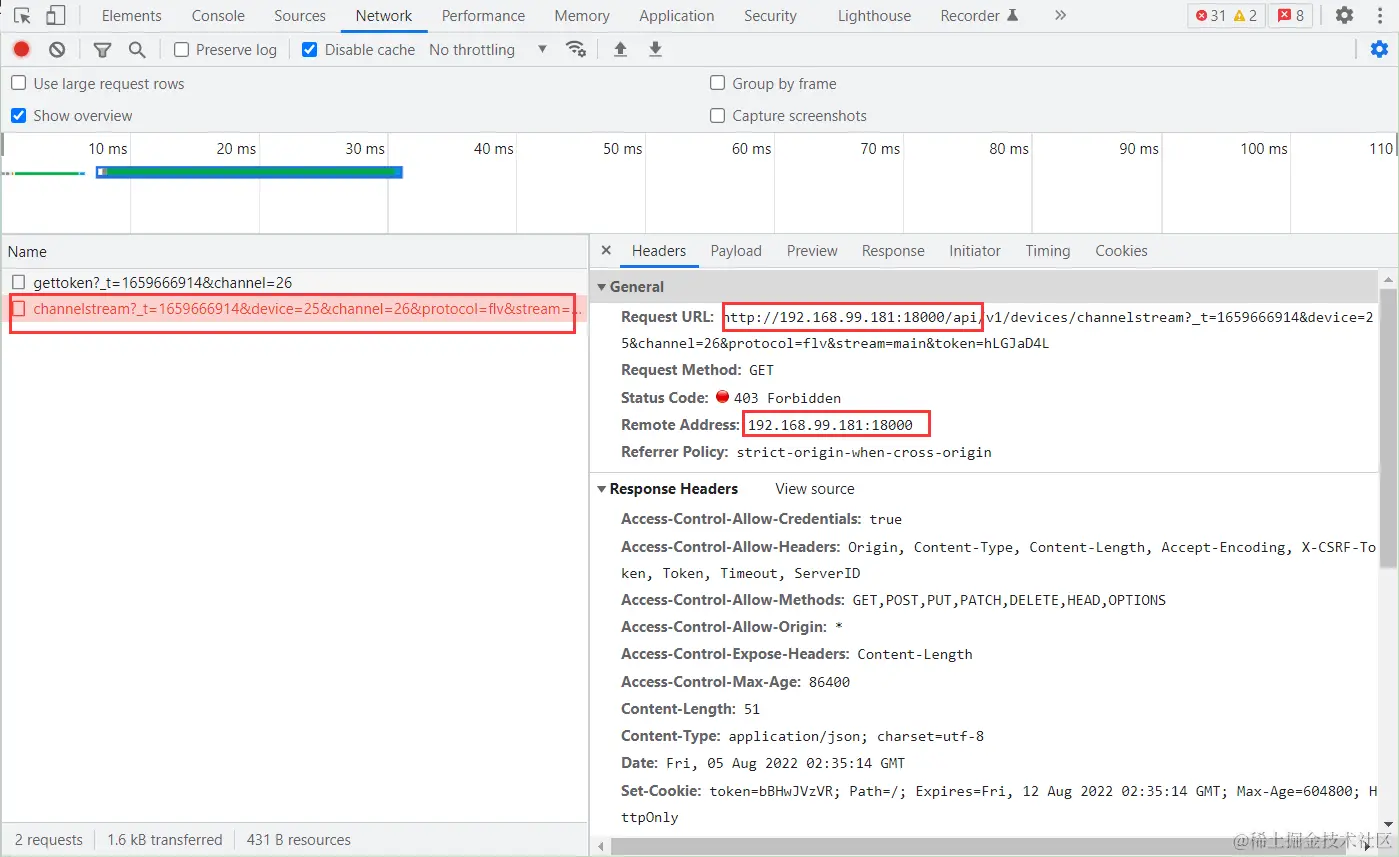
Task: Enable Use large request rows
Action: click(18, 83)
